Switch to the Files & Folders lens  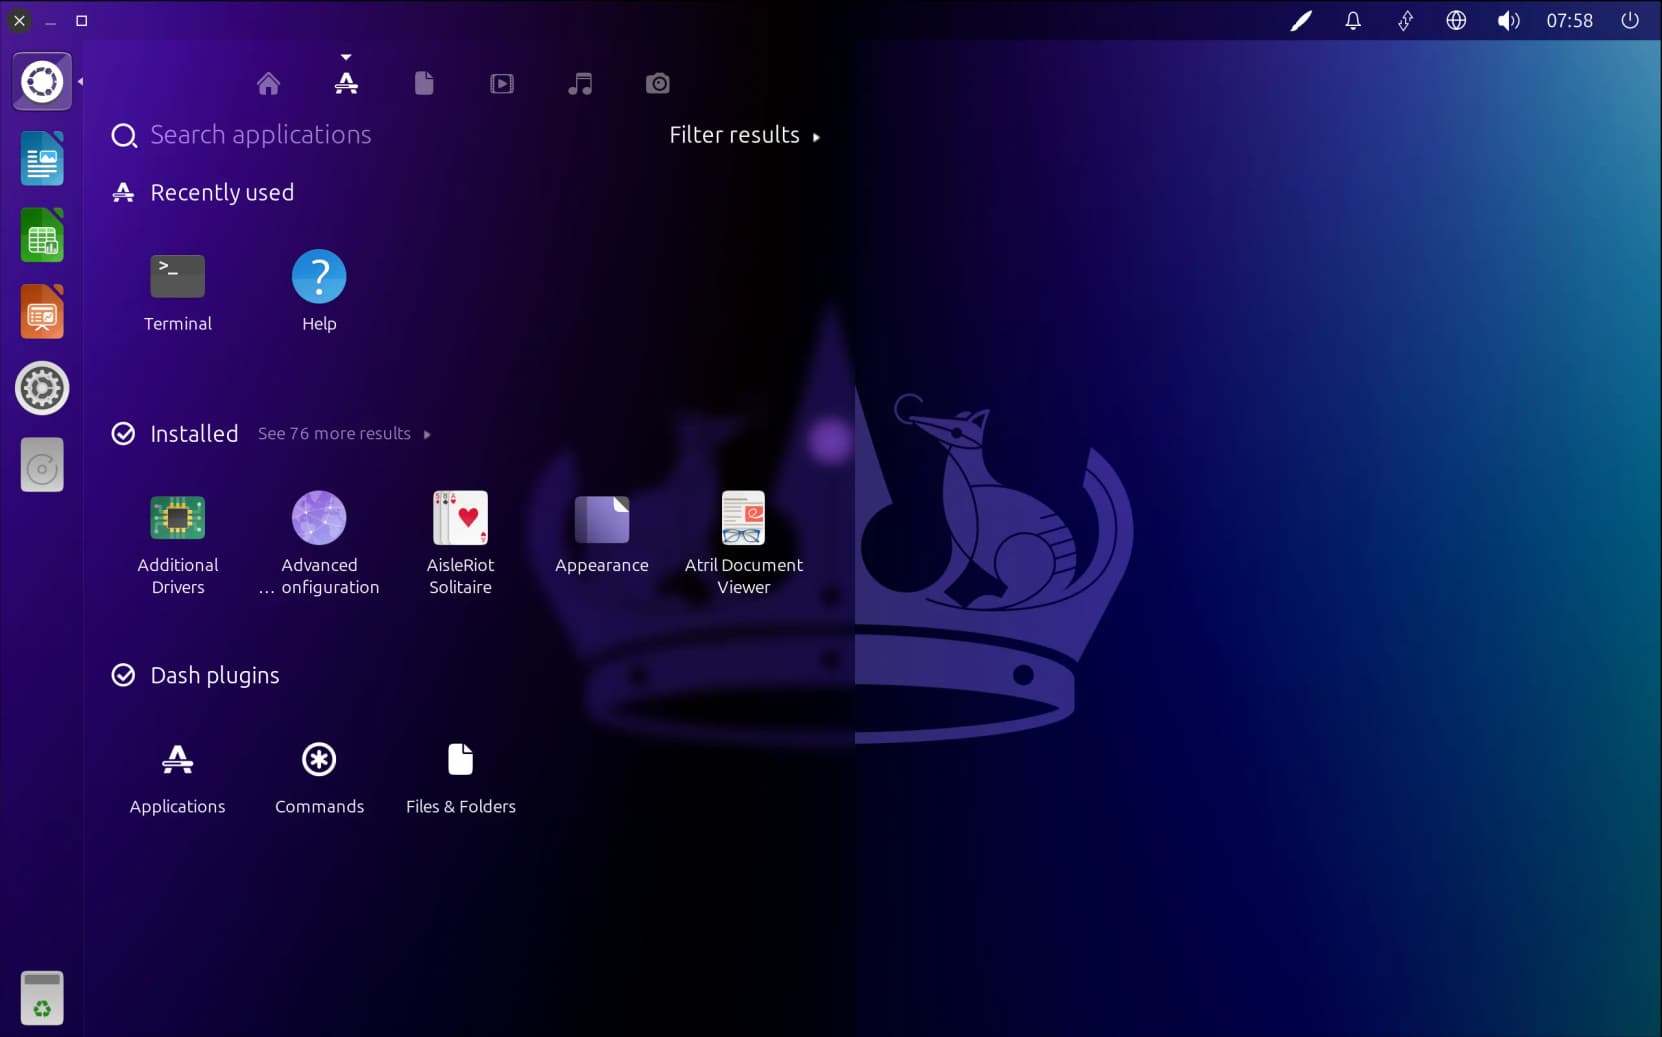coord(424,83)
